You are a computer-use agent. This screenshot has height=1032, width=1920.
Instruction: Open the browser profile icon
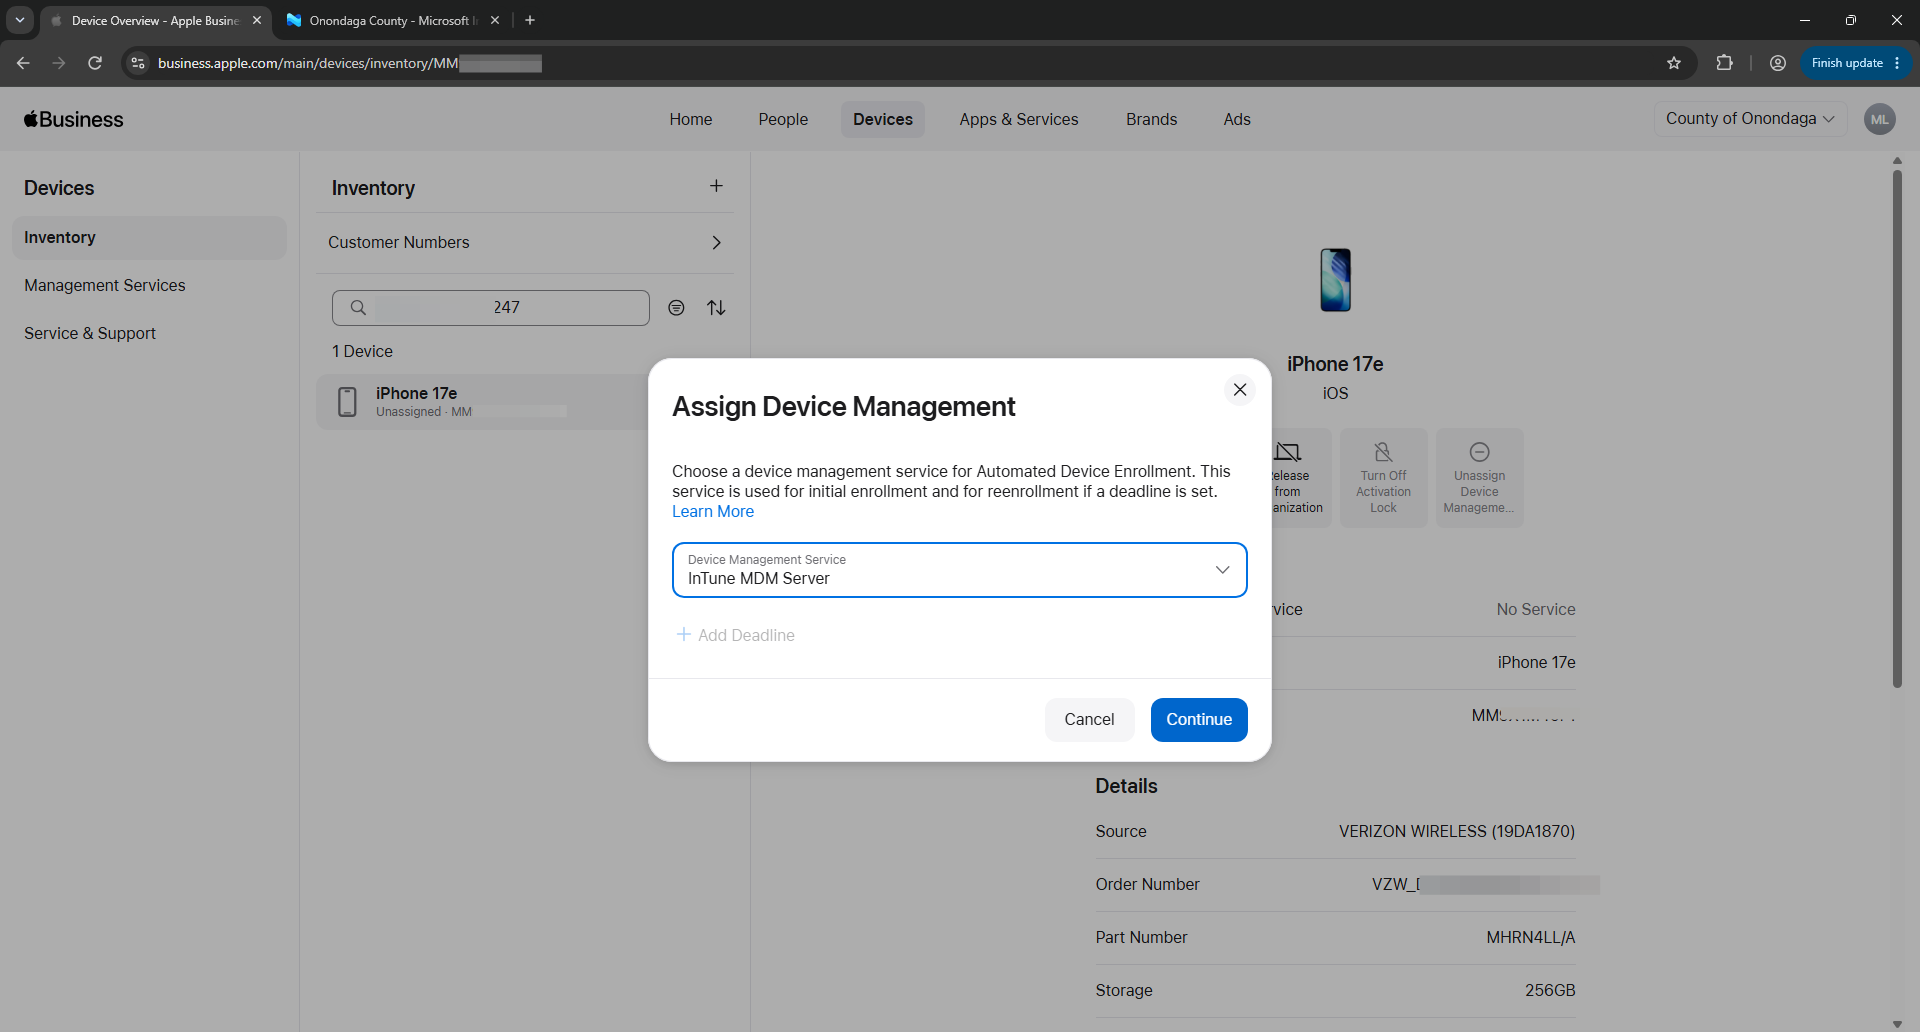(x=1778, y=63)
